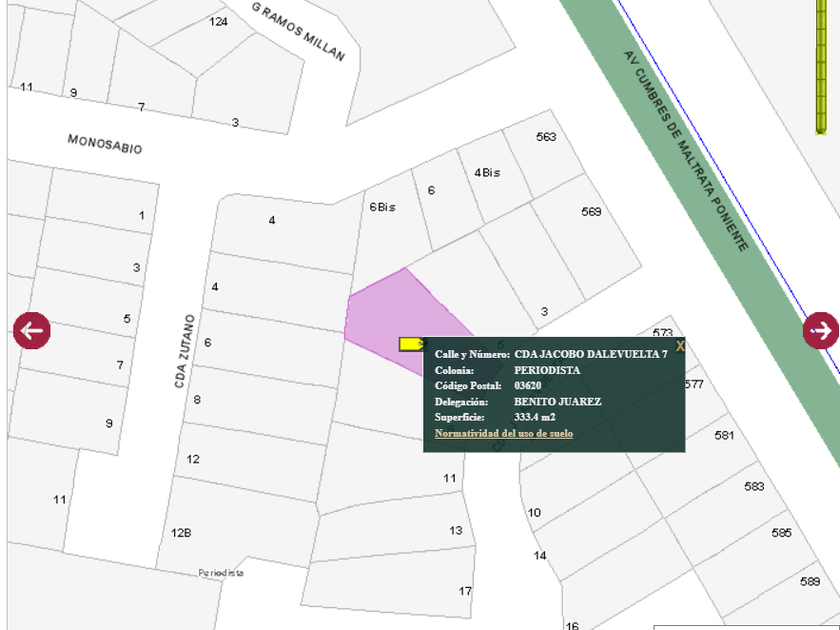Click parcel numbered 581
Viewport: 840px width, 630px height.
(x=724, y=436)
